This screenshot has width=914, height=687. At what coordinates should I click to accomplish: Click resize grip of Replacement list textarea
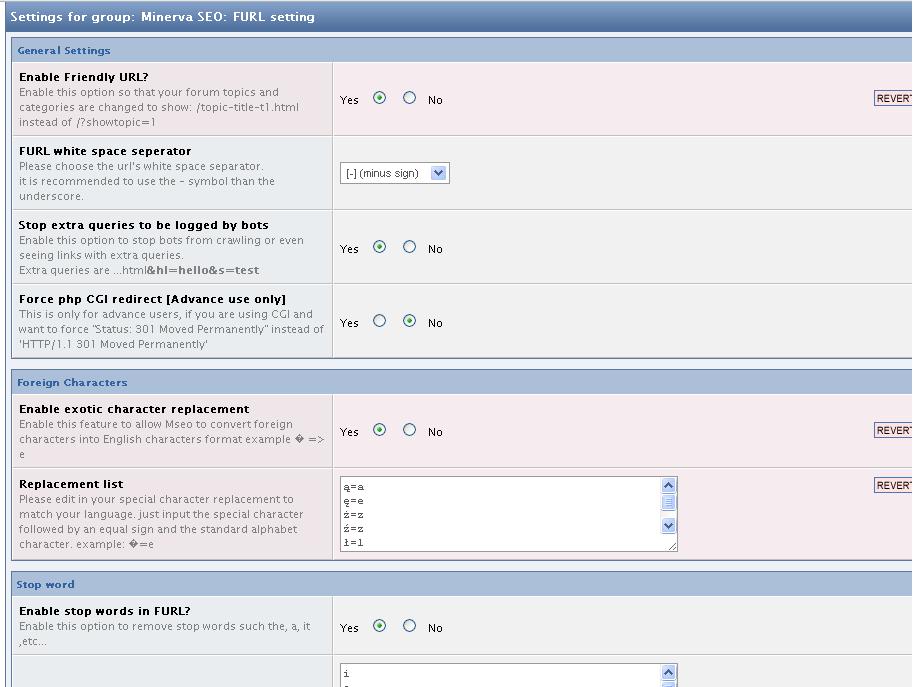point(673,546)
